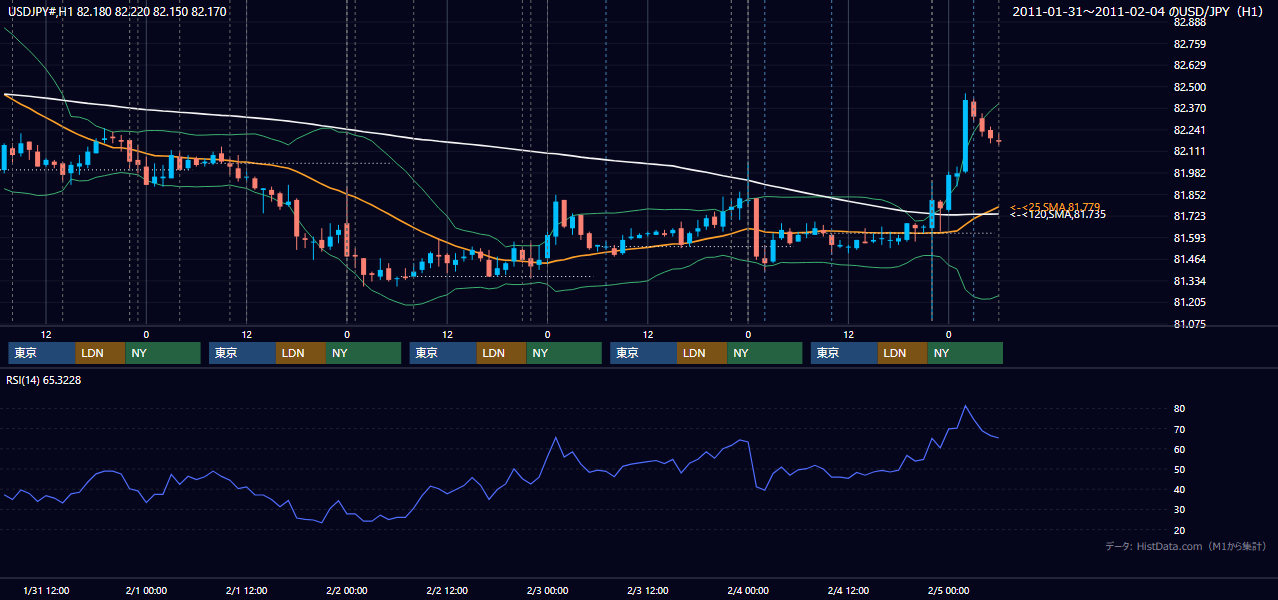This screenshot has width=1278, height=600.
Task: Click the 2/3 12:00 time axis label
Action: tap(647, 591)
